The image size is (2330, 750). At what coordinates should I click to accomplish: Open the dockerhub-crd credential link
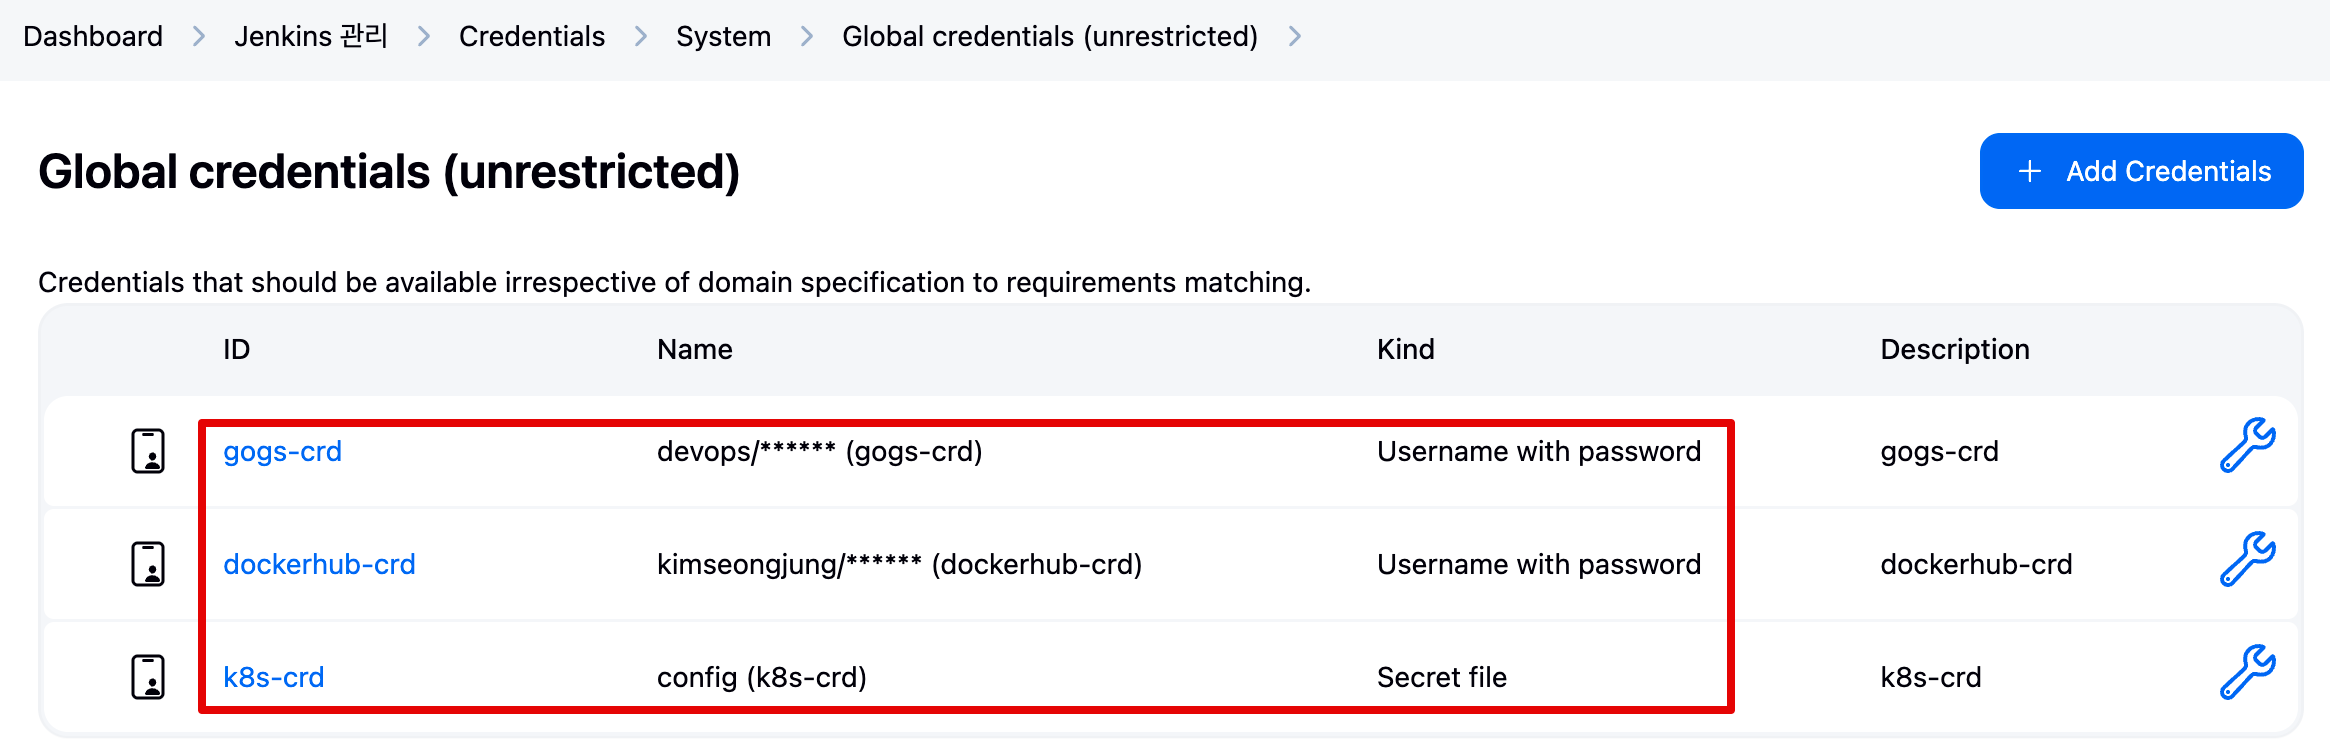pos(320,565)
